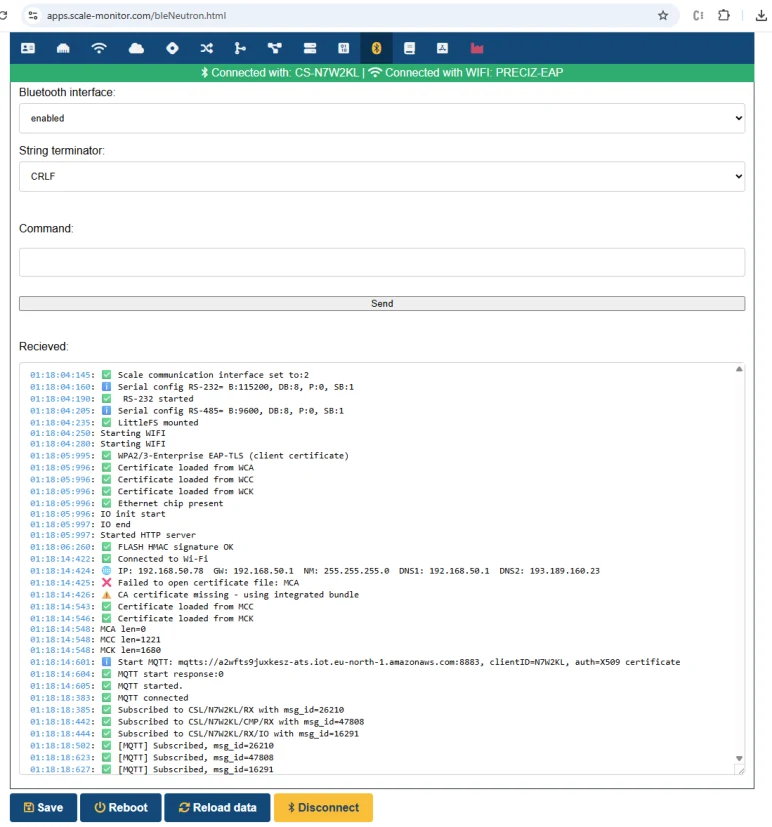Open the scroll document tab icon
This screenshot has height=827, width=772.
(409, 49)
